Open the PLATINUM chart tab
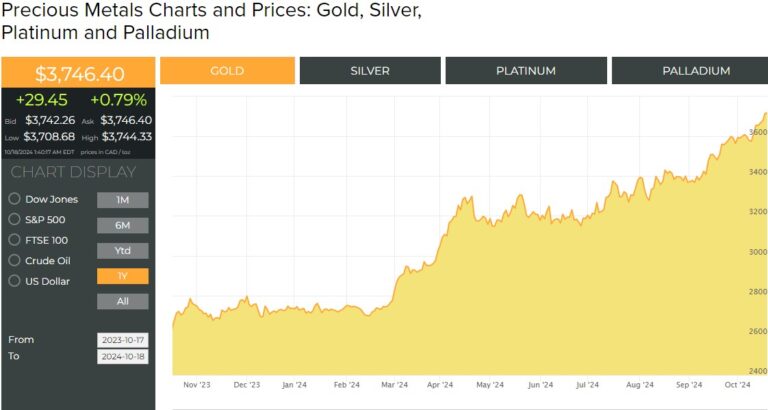768x410 pixels. click(526, 71)
